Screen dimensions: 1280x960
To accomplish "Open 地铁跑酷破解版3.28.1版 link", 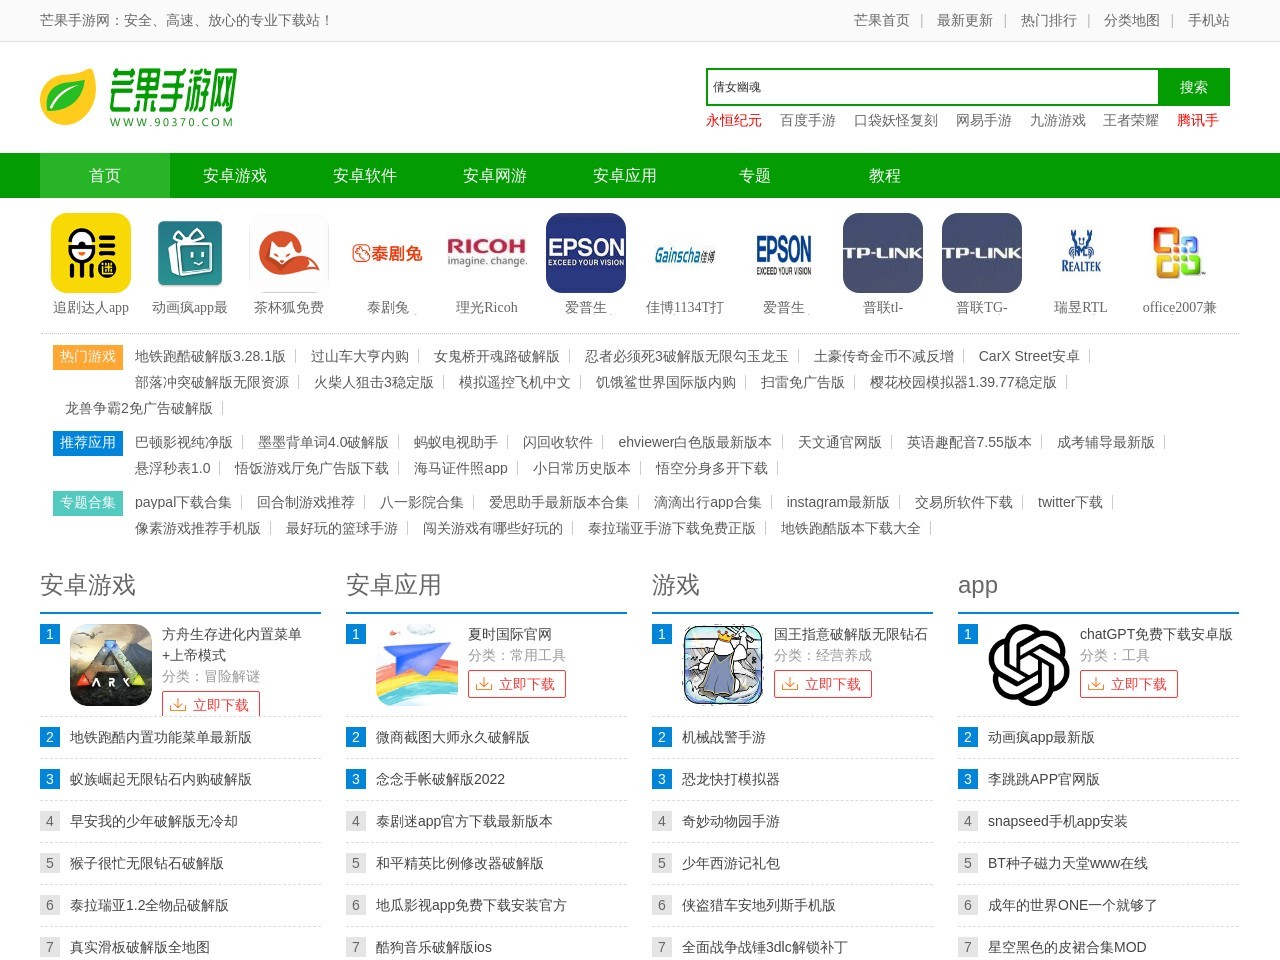I will pyautogui.click(x=210, y=356).
